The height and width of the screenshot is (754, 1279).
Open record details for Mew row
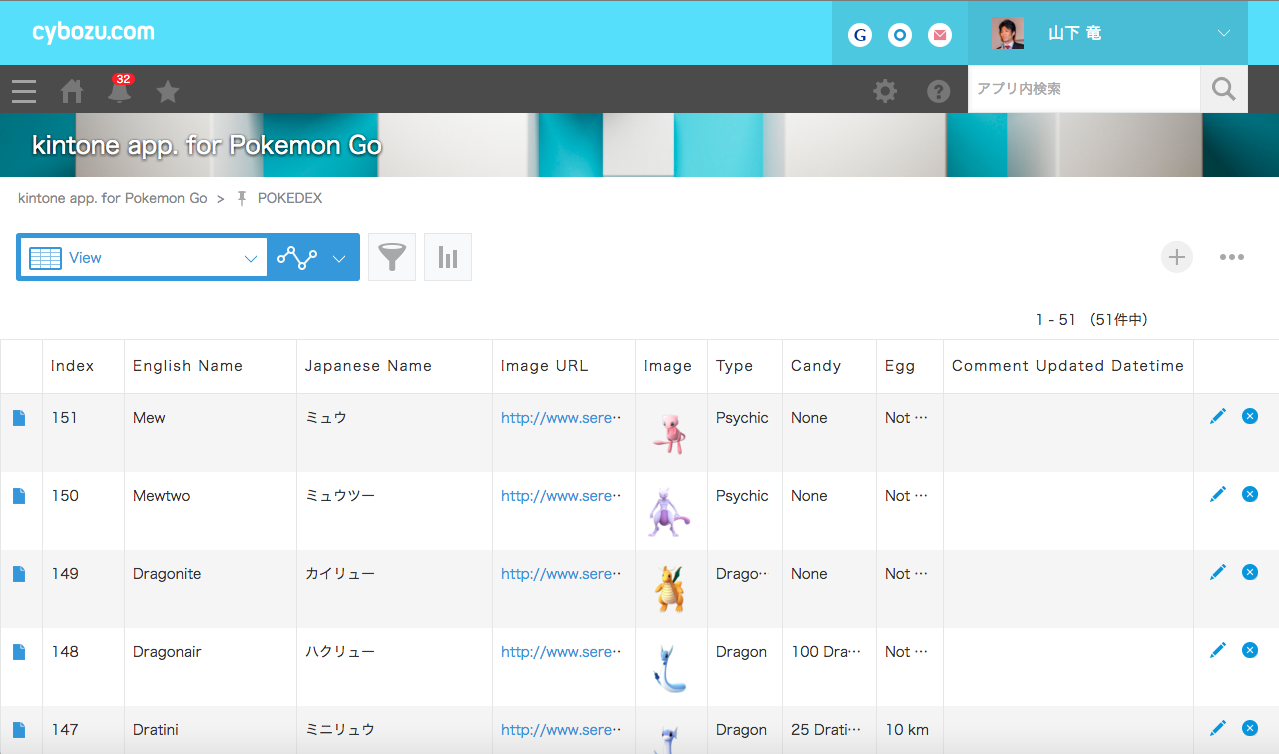point(19,418)
